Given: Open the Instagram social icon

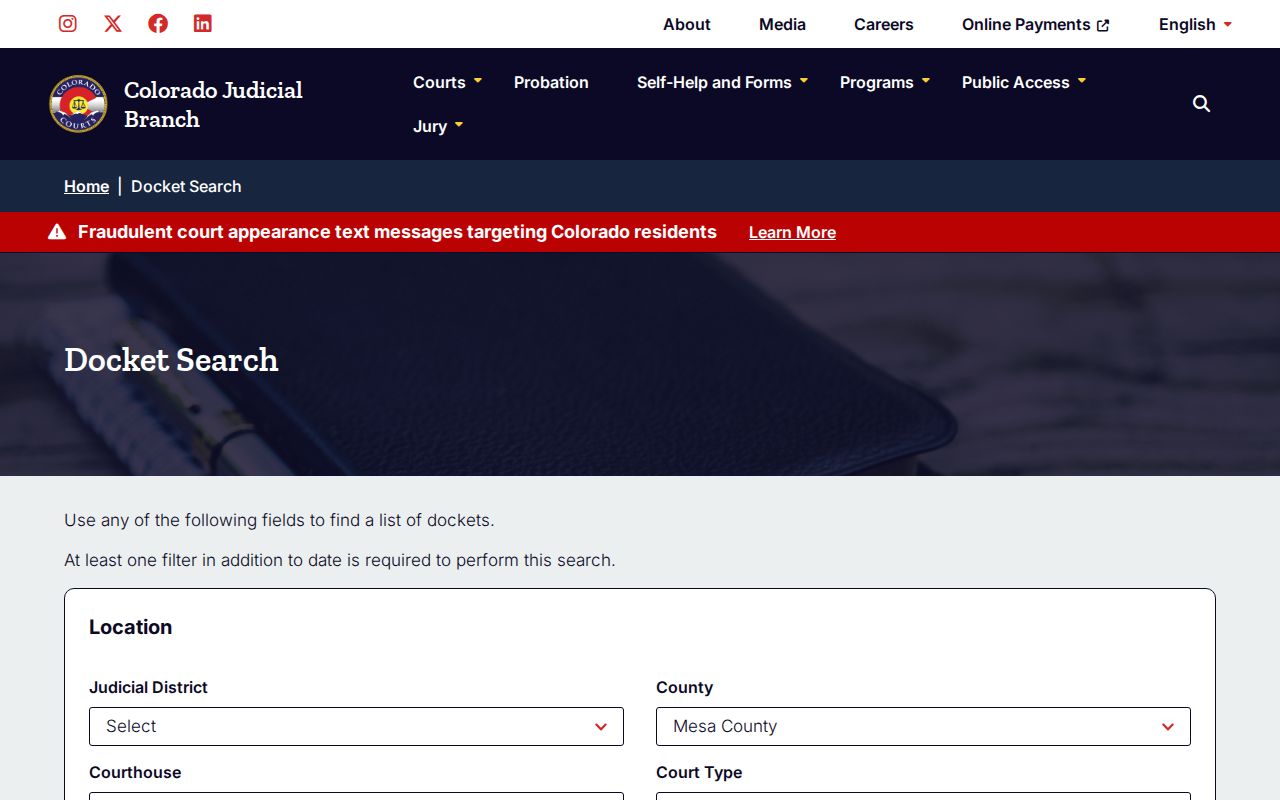Looking at the screenshot, I should (68, 23).
